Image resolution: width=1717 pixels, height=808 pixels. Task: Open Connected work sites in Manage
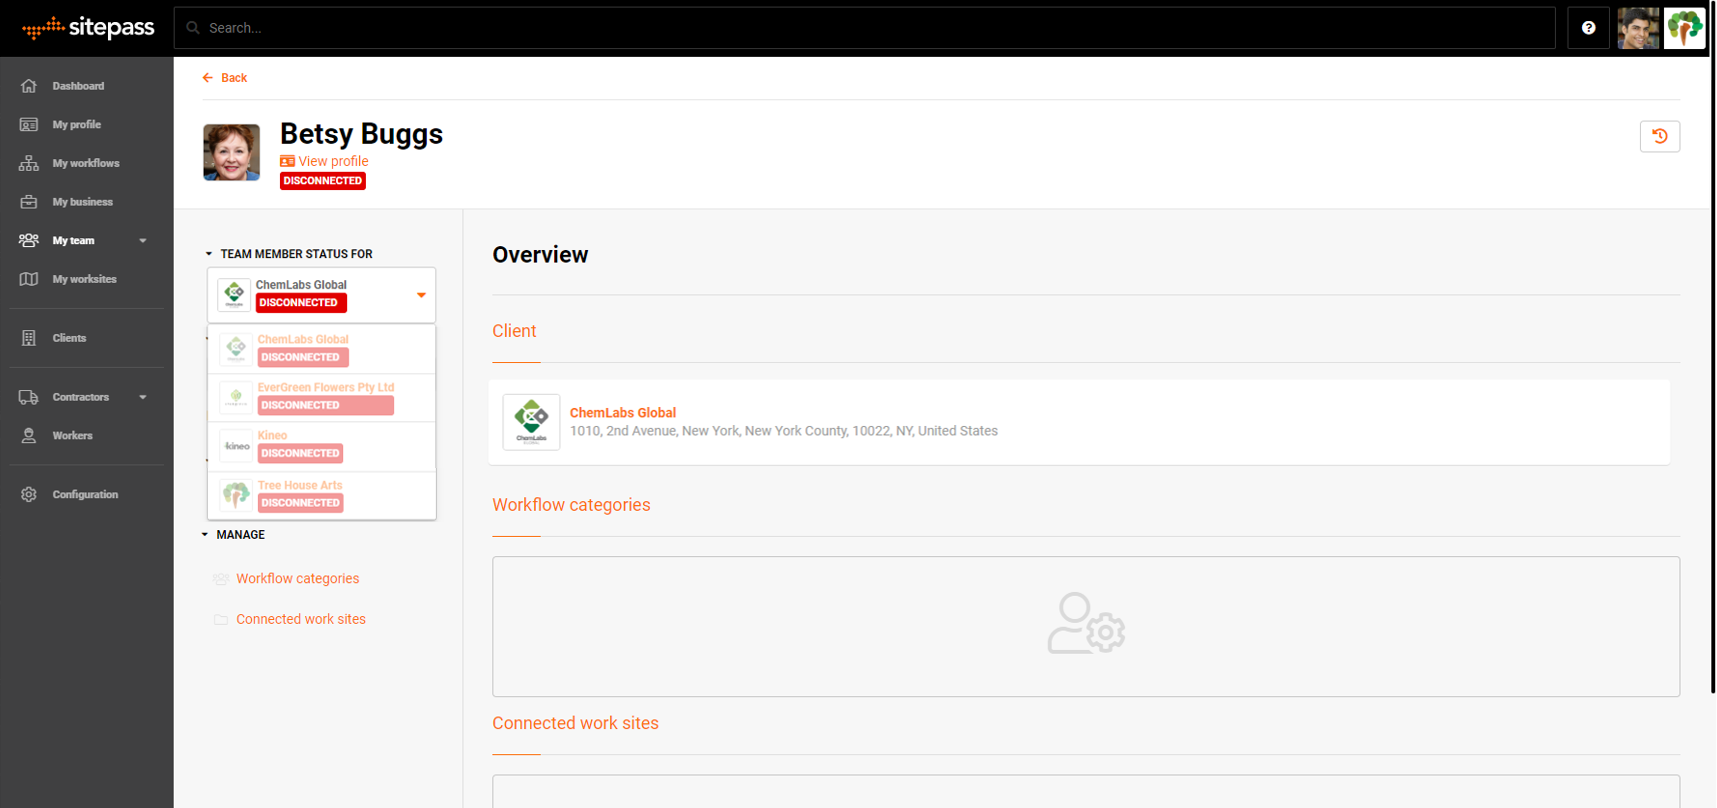point(300,619)
